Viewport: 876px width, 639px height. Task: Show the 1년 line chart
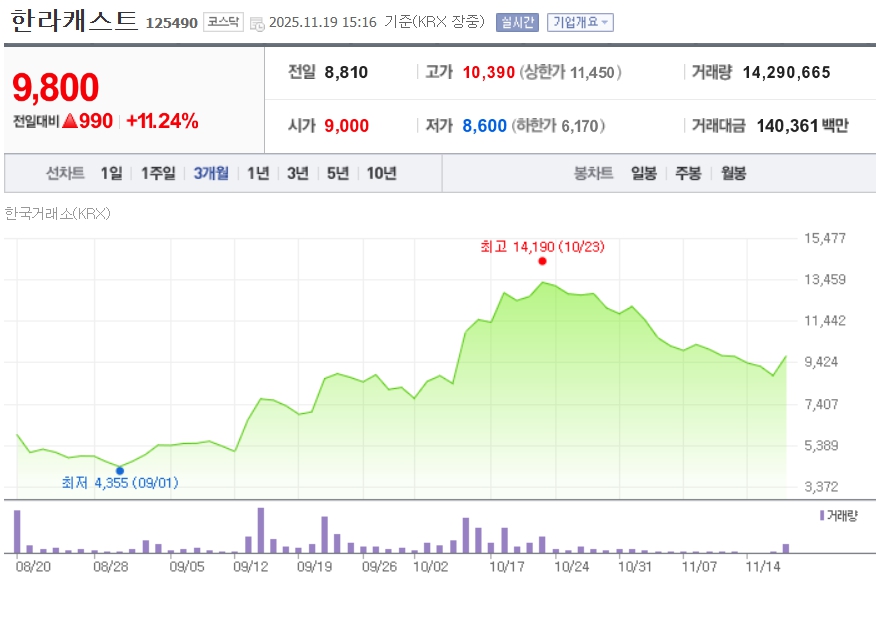(258, 173)
